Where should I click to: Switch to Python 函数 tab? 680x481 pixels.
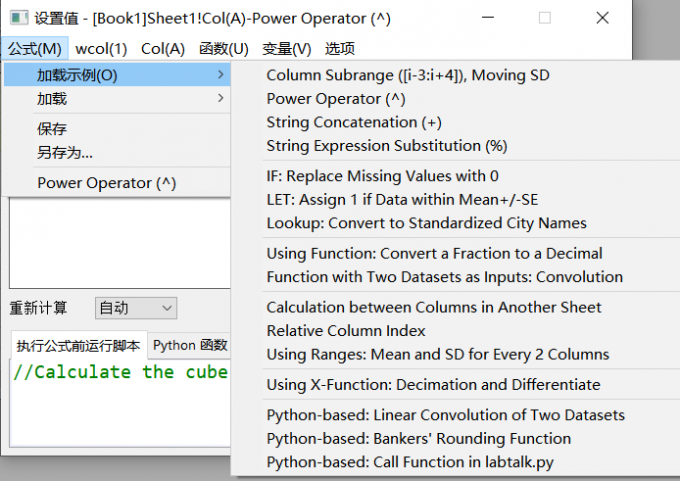click(x=190, y=345)
